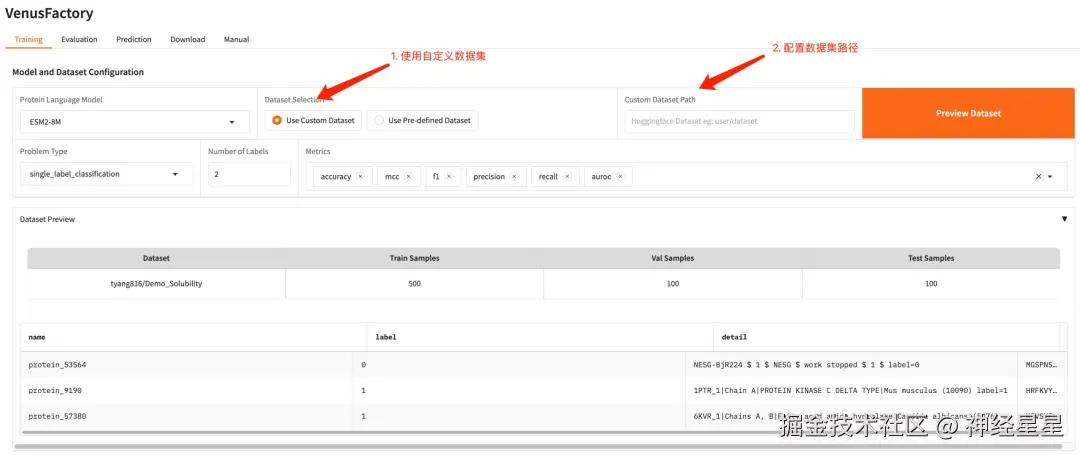Viewport: 1080px width, 455px height.
Task: Remove the accuracy metric tag
Action: tap(360, 177)
